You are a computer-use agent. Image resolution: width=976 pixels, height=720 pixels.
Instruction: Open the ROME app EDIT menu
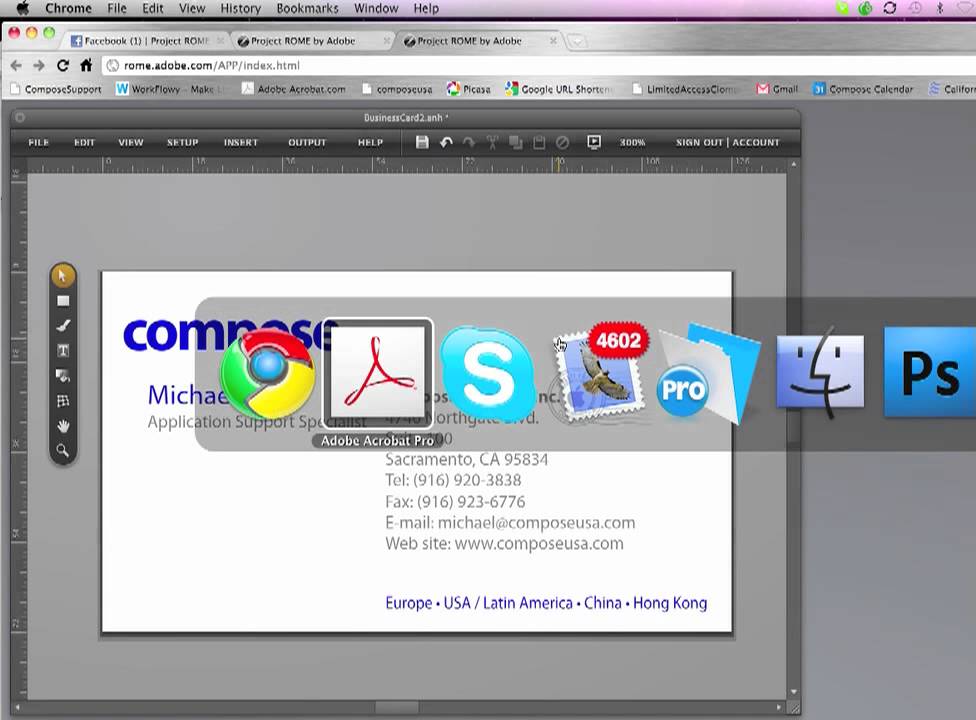pyautogui.click(x=85, y=143)
